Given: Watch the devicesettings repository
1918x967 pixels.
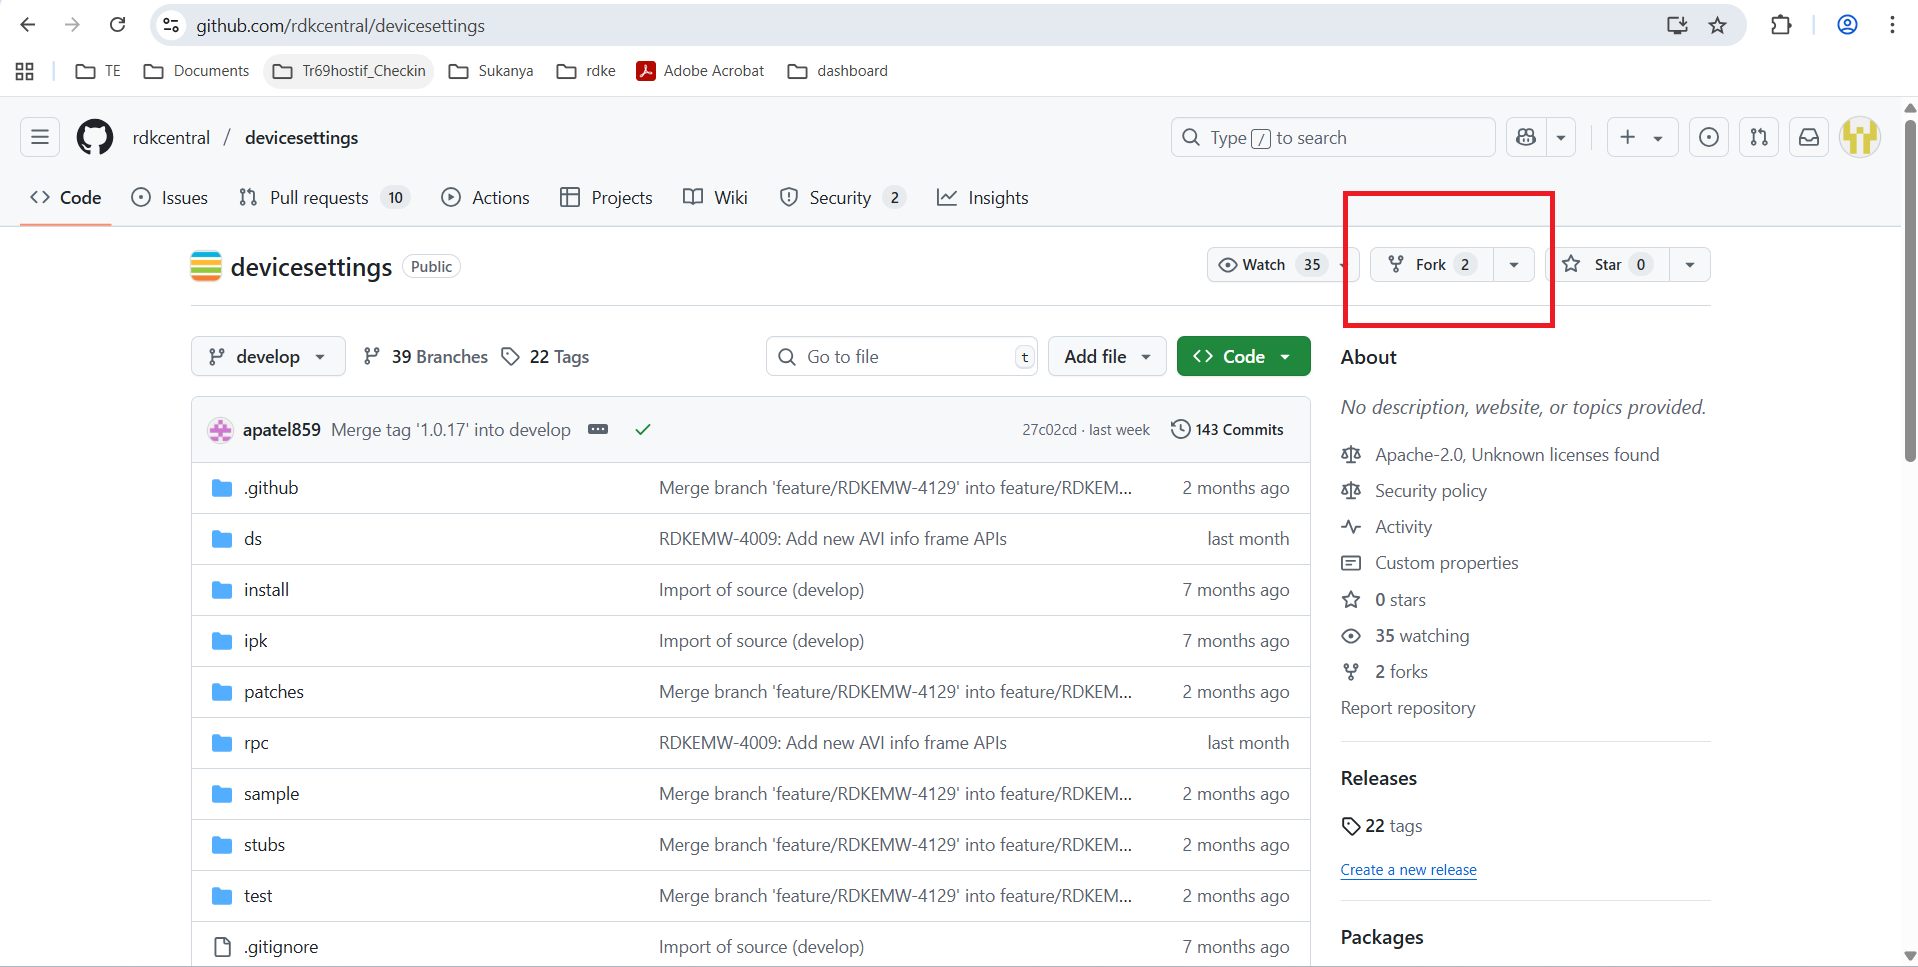Looking at the screenshot, I should click(x=1270, y=264).
